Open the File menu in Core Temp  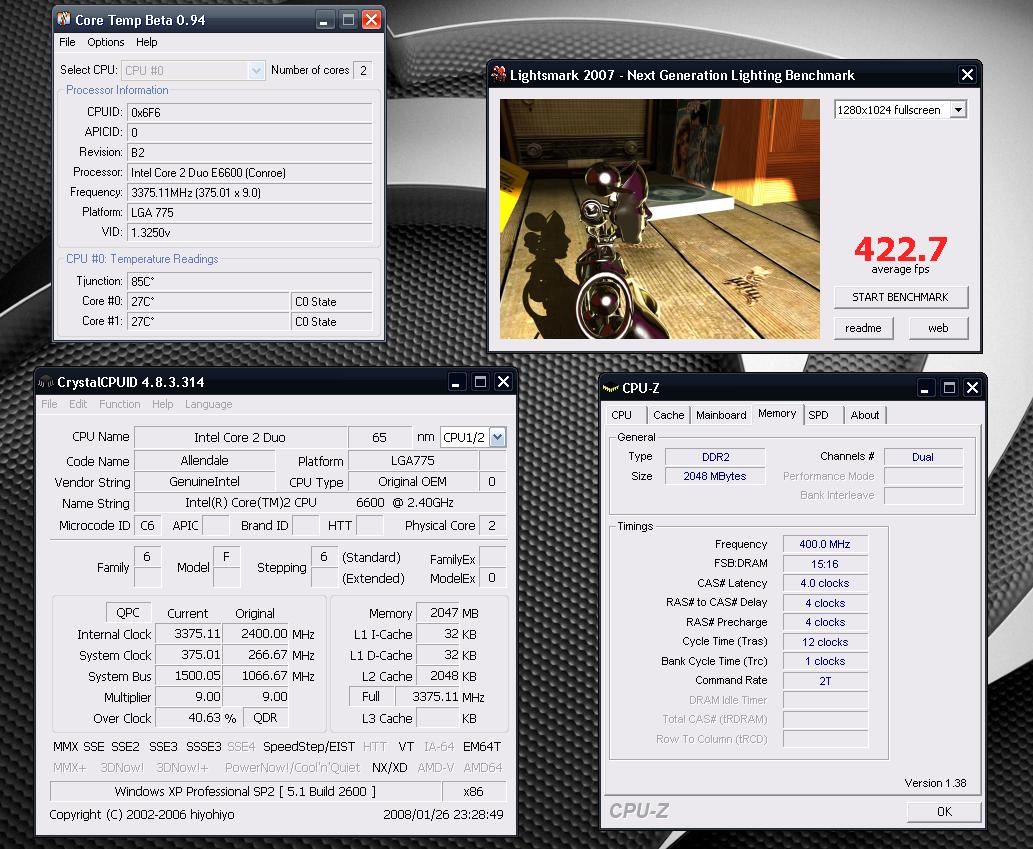coord(67,42)
